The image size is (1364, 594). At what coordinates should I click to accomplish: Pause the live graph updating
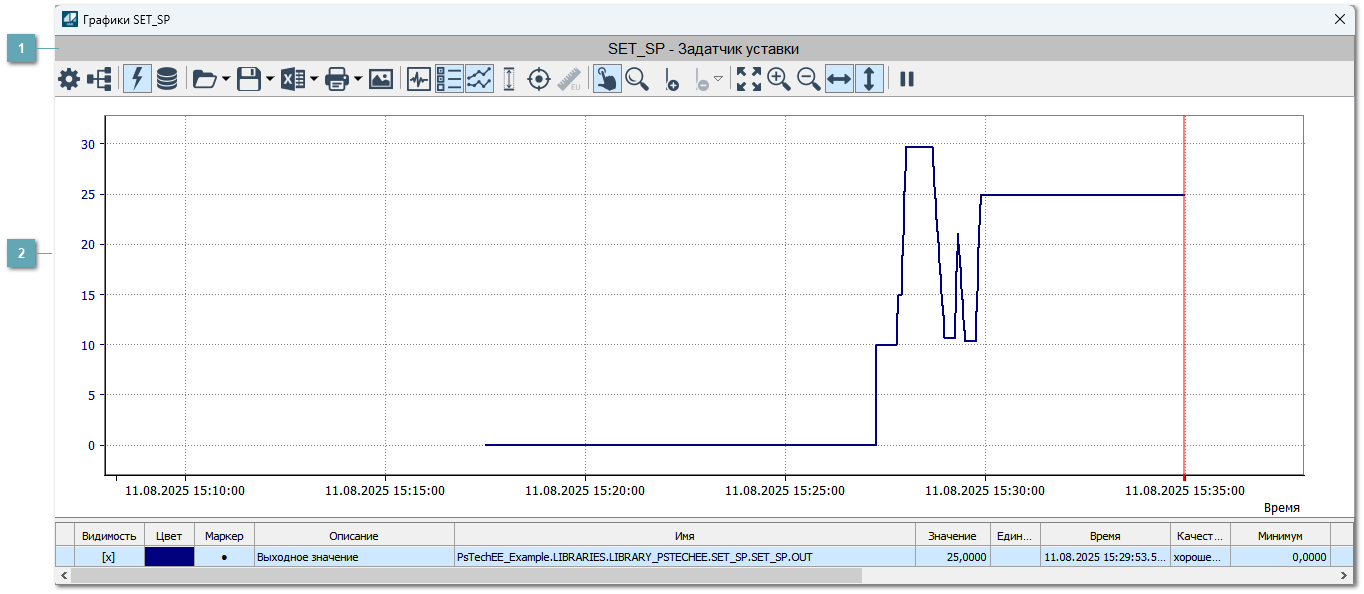click(x=907, y=80)
